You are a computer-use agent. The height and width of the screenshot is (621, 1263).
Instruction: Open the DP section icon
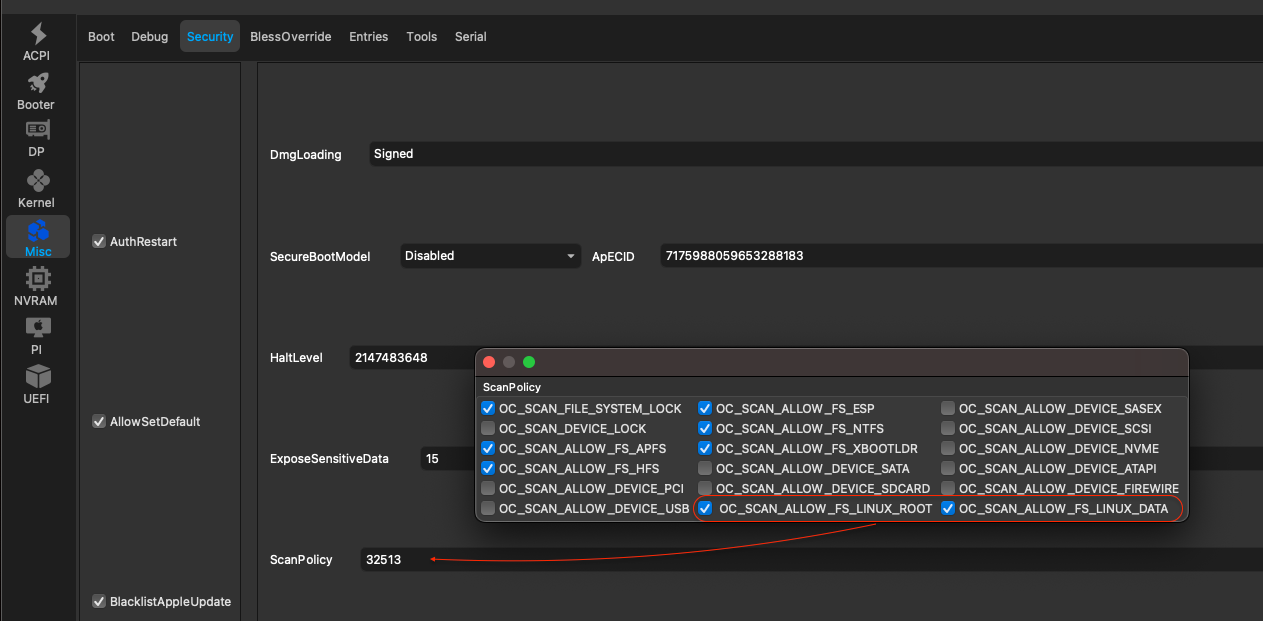[37, 131]
